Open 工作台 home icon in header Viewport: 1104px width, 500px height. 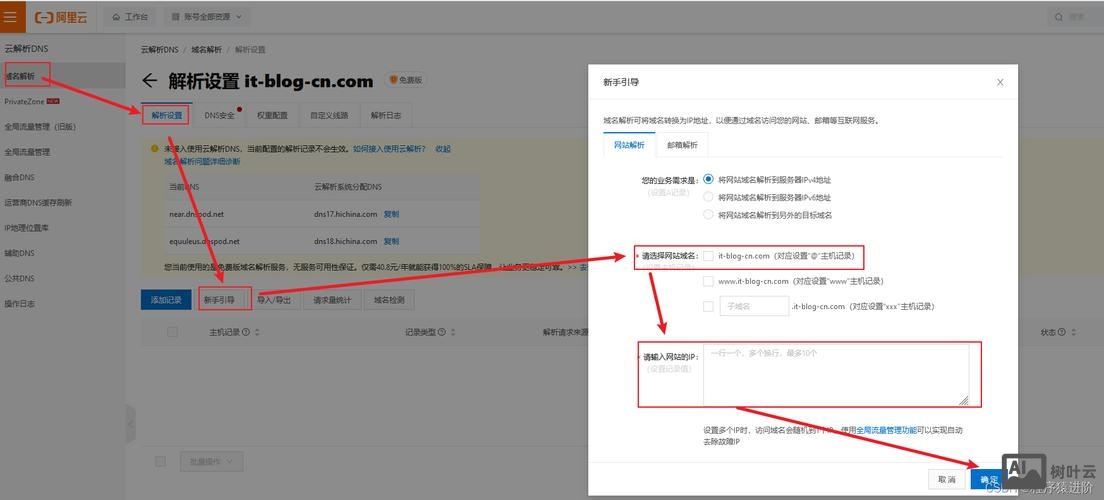click(117, 18)
